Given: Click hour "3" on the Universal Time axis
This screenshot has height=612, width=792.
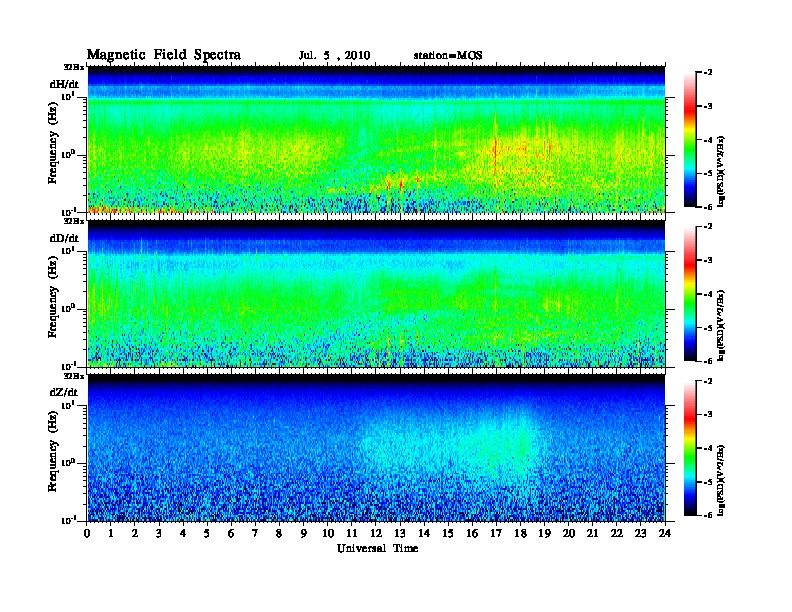Looking at the screenshot, I should 159,533.
